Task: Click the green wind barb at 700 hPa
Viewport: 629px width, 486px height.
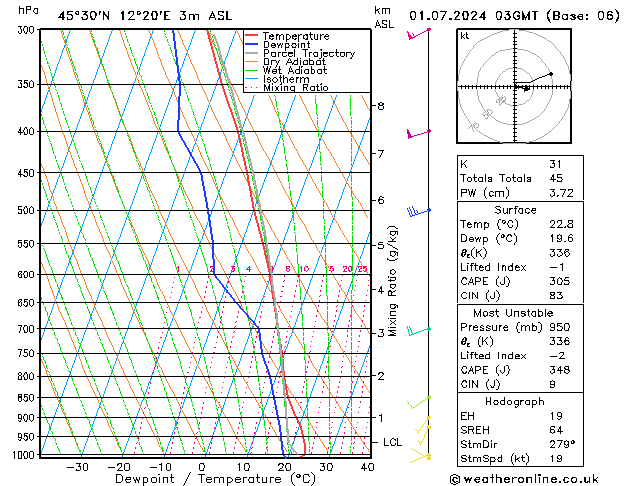Action: point(419,331)
